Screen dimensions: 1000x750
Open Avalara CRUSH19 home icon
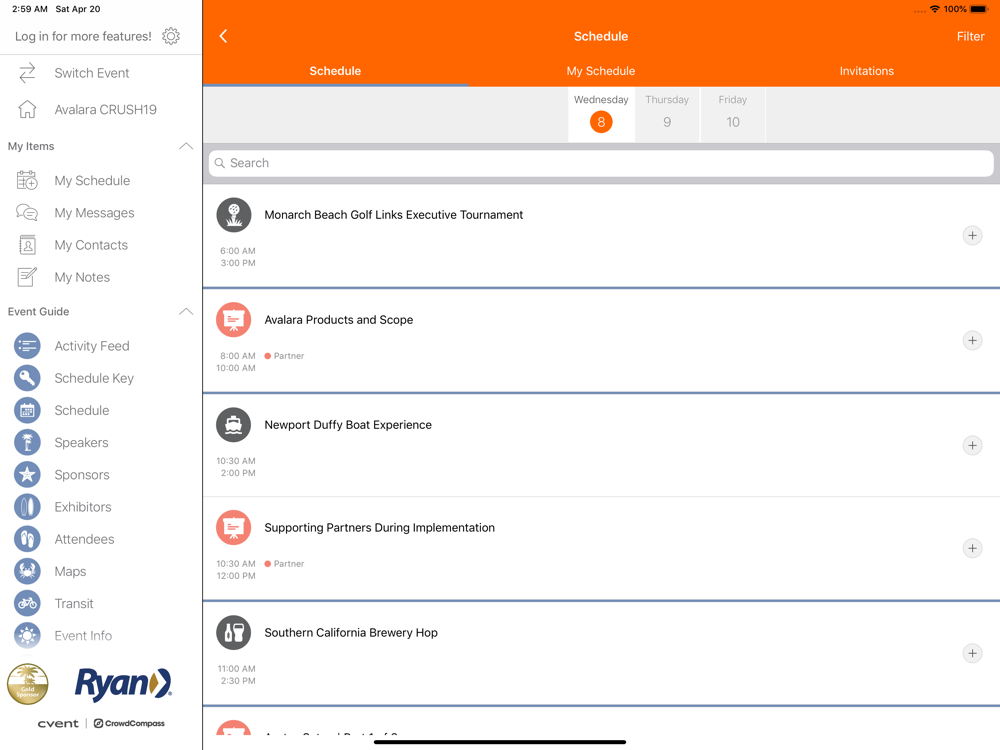(27, 109)
